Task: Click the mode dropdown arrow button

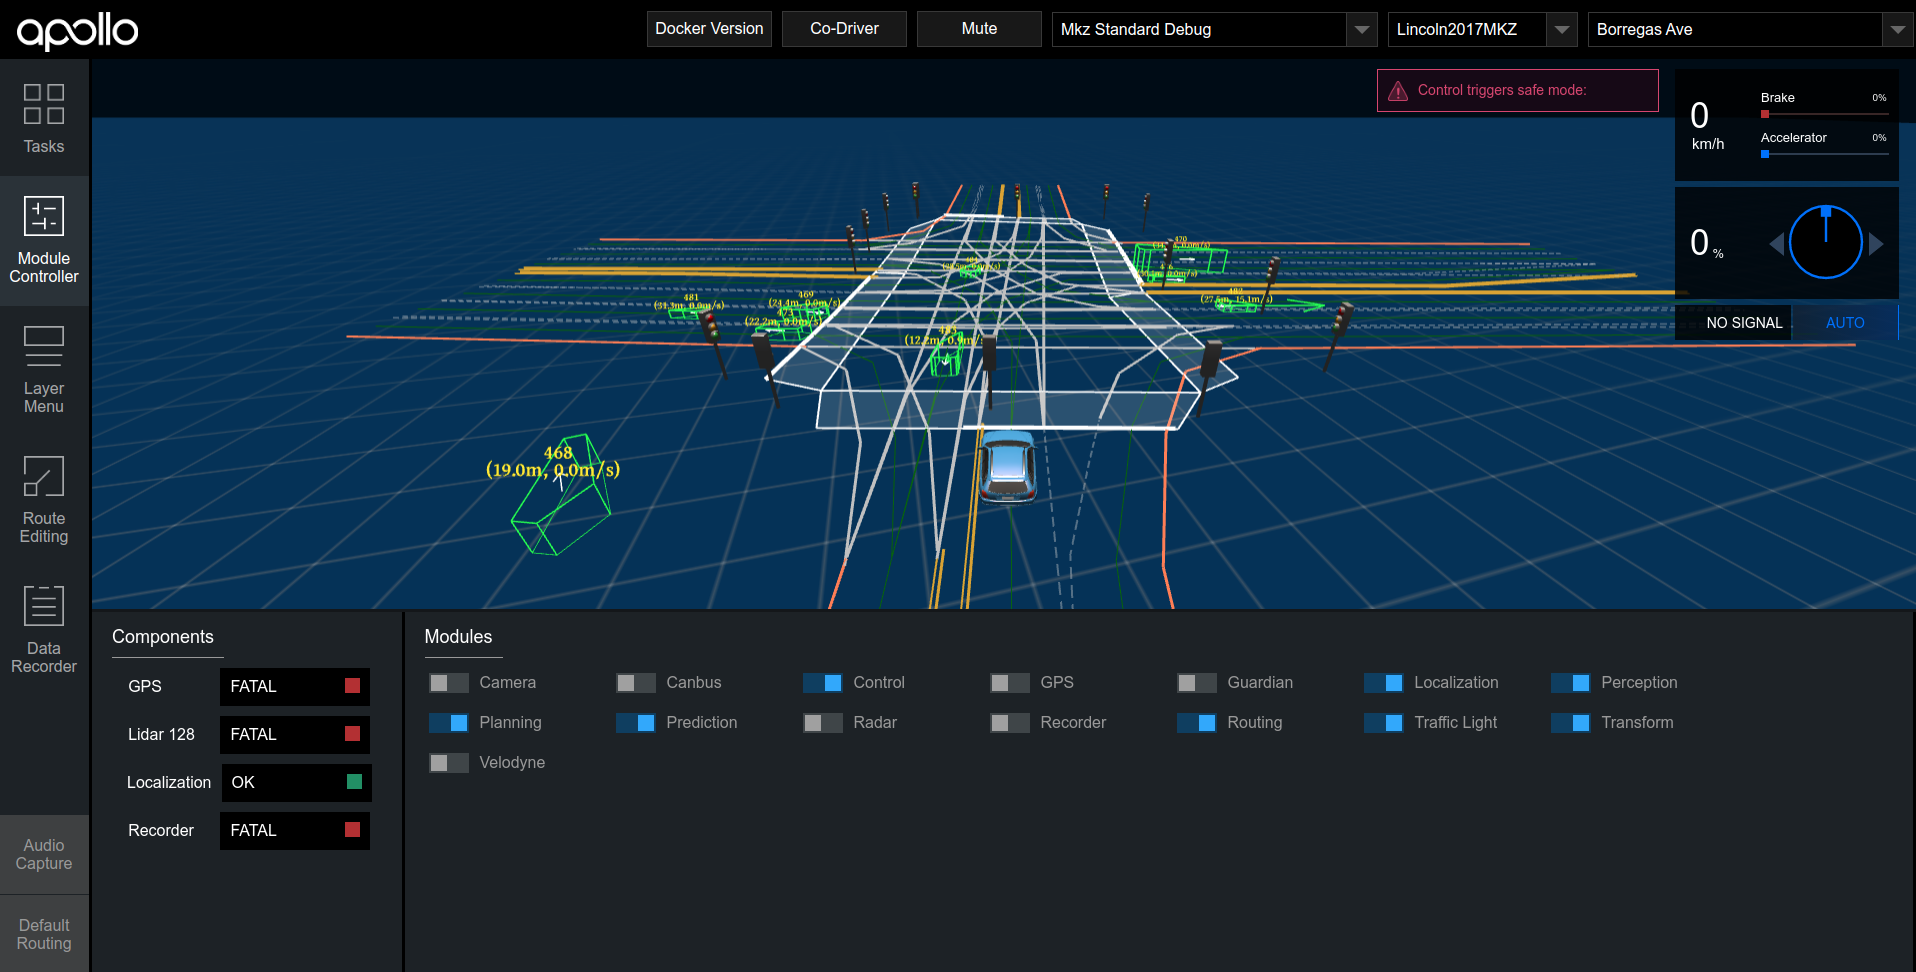Action: (x=1362, y=30)
